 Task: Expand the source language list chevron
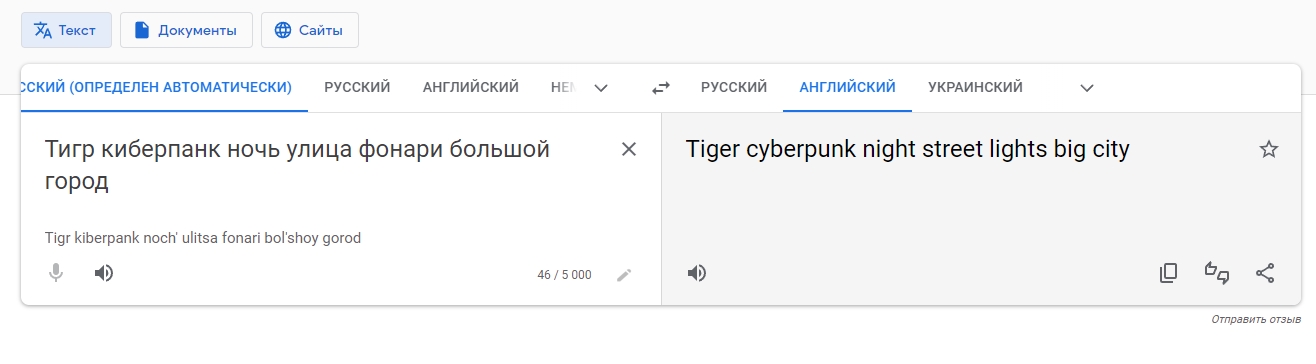point(601,88)
